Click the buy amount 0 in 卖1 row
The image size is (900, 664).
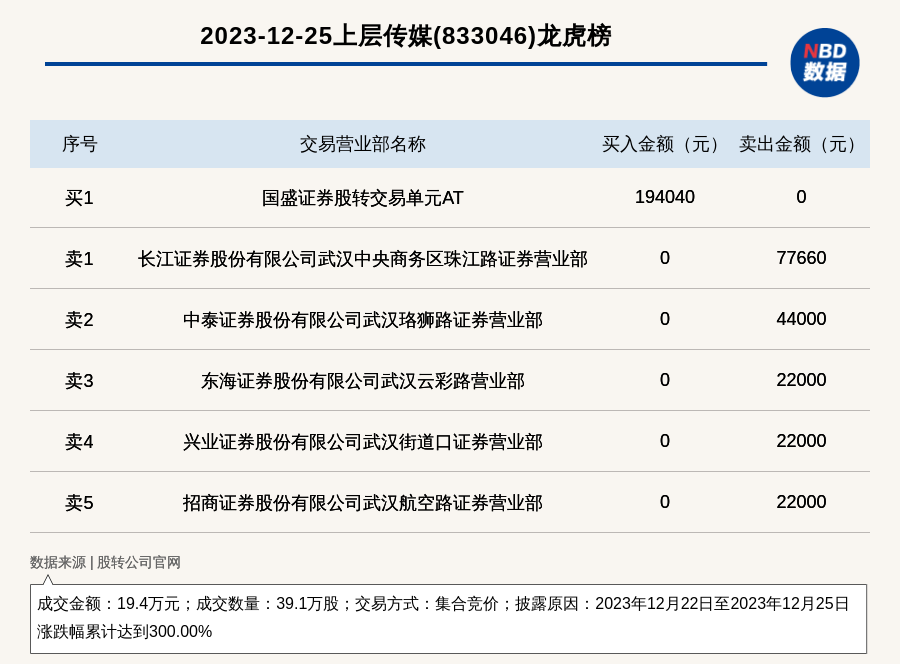click(x=665, y=258)
